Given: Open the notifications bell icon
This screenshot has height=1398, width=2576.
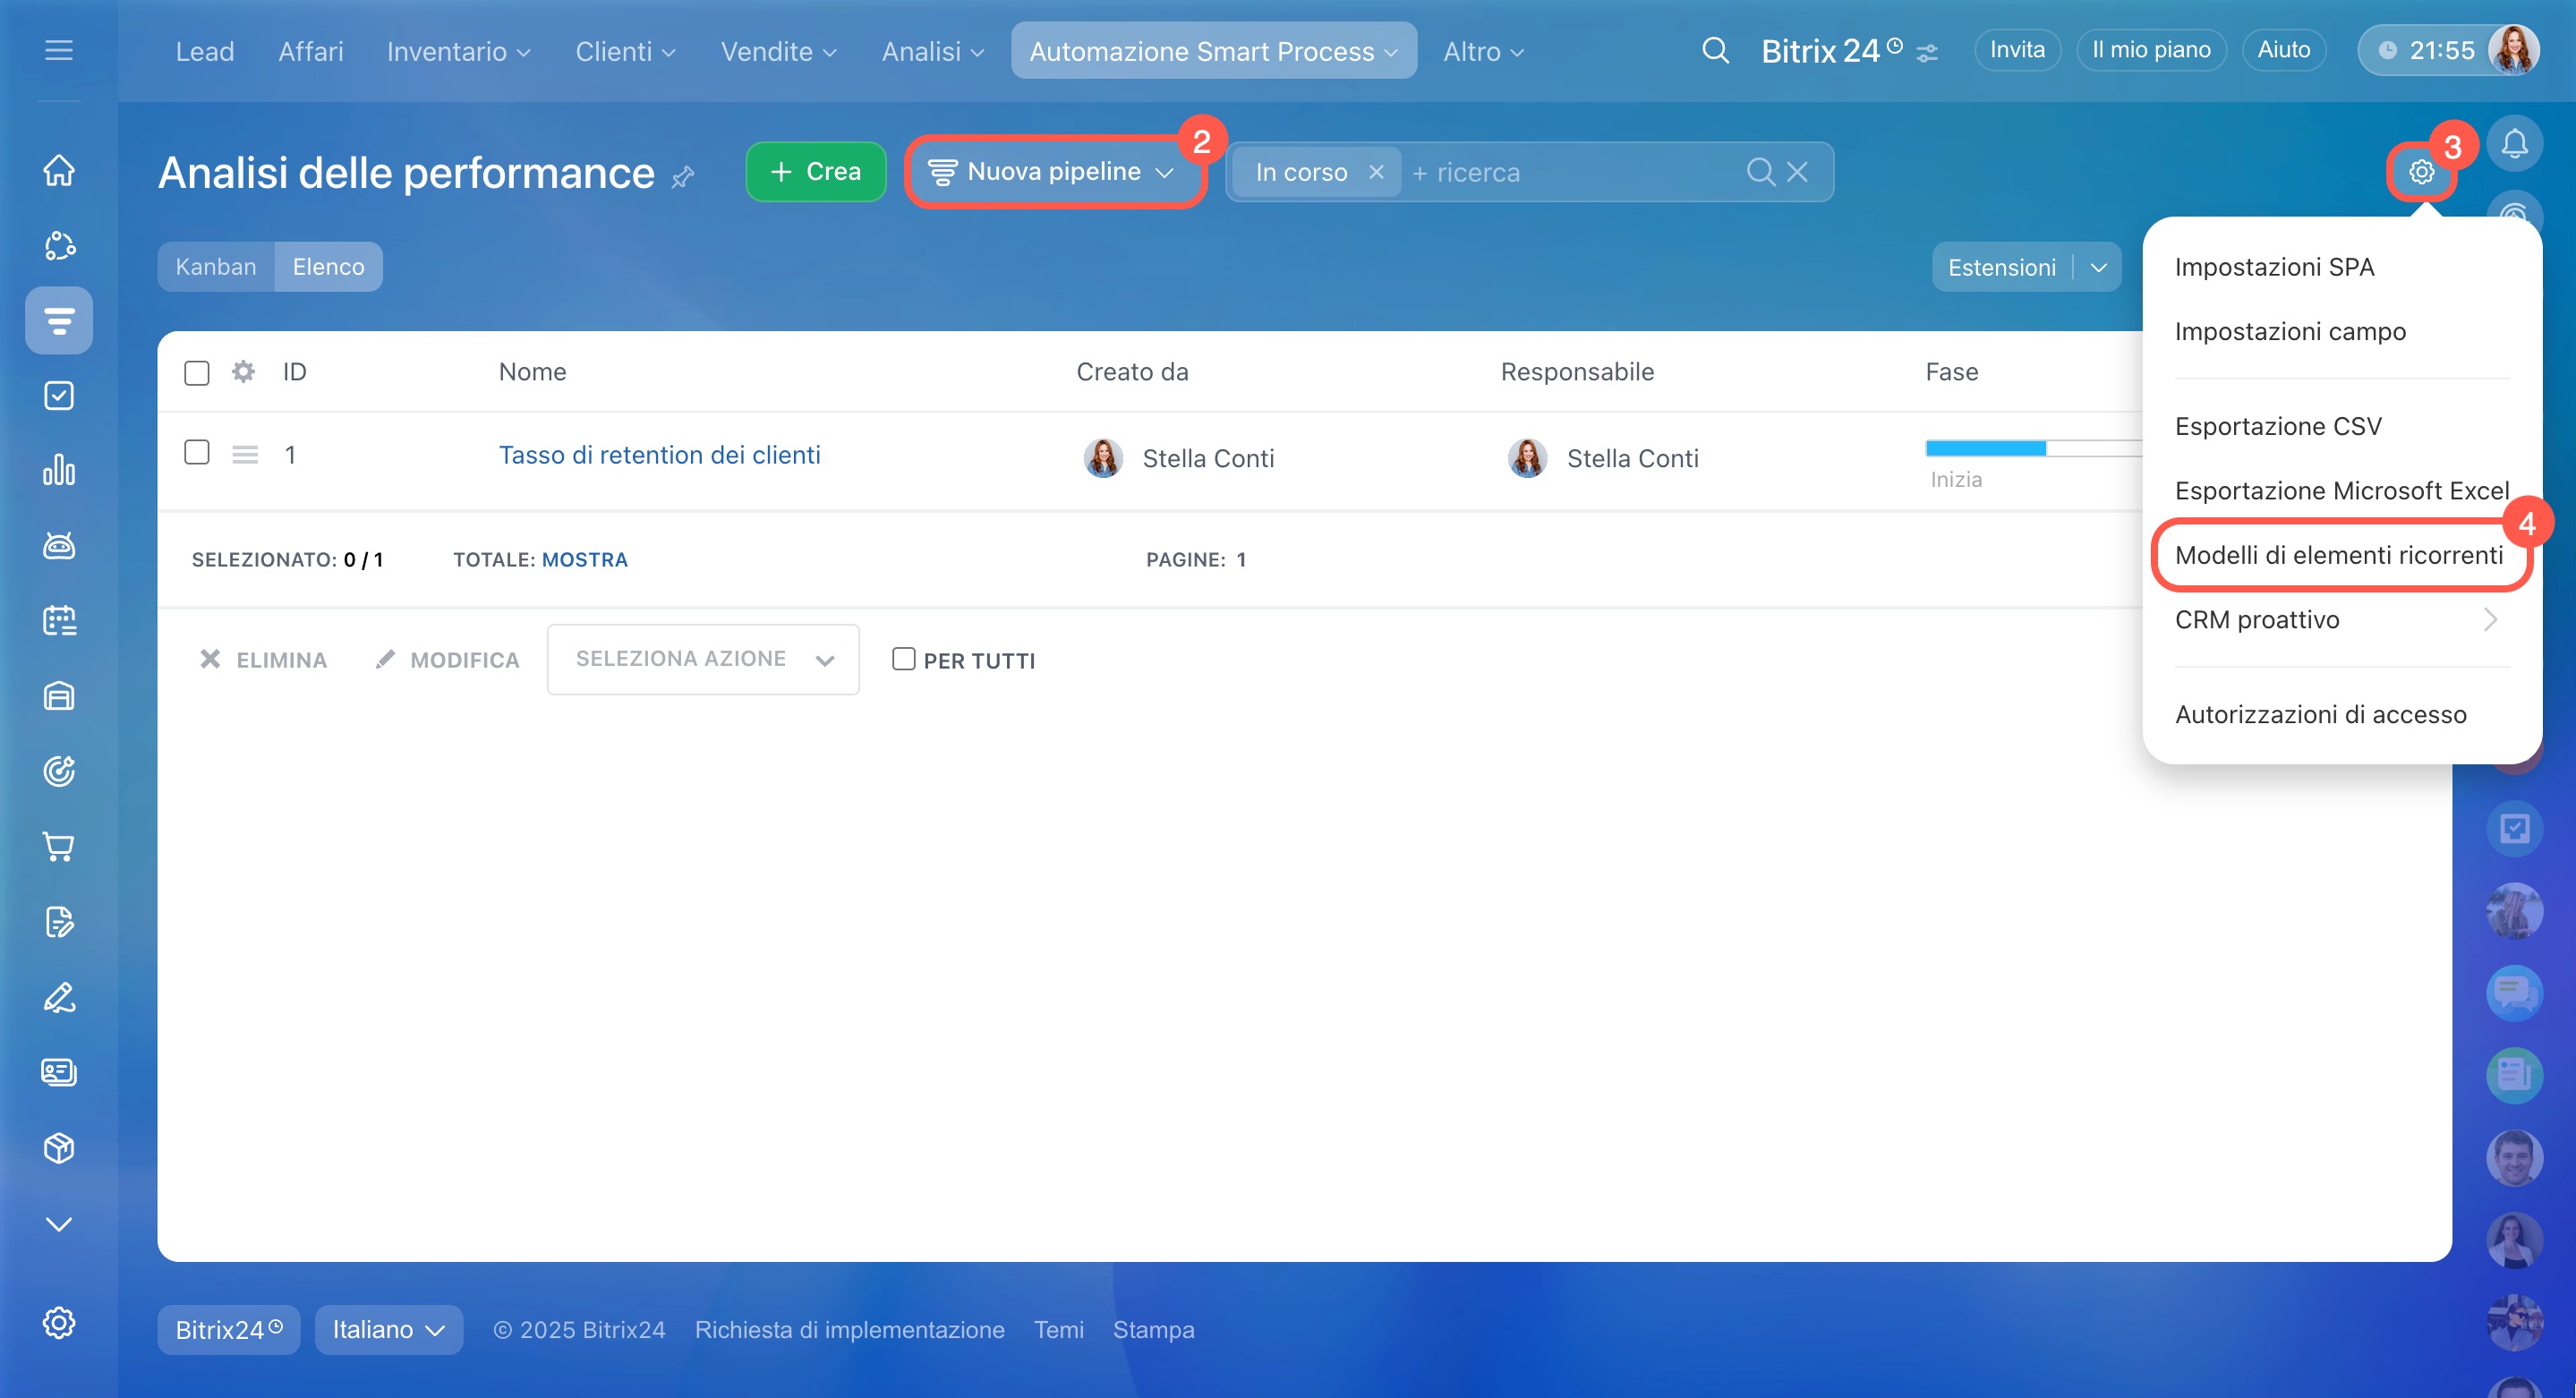Looking at the screenshot, I should [x=2514, y=145].
